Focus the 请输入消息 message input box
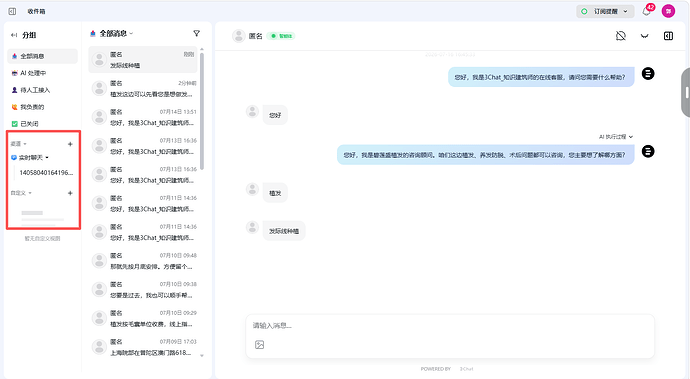690x379 pixels. [449, 326]
